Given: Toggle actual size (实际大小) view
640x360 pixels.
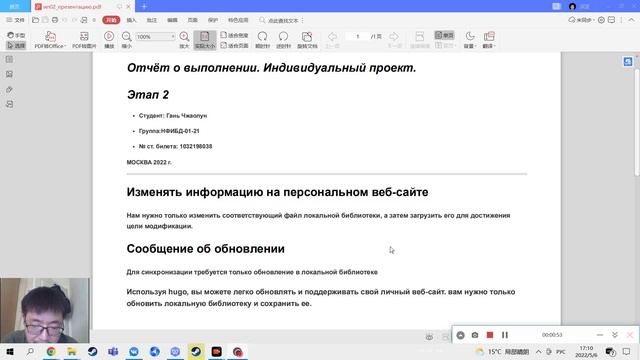Looking at the screenshot, I should pyautogui.click(x=205, y=40).
